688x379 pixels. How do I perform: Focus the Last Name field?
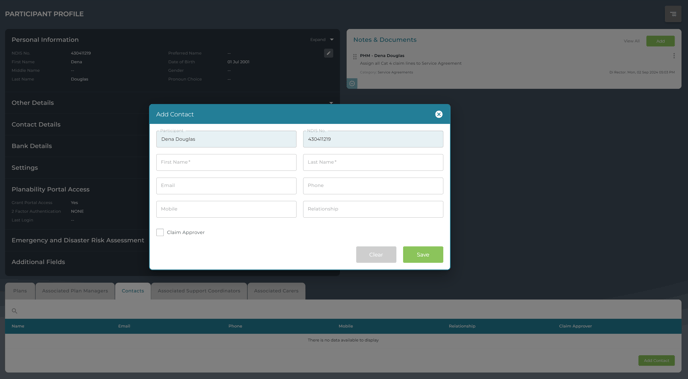373,162
